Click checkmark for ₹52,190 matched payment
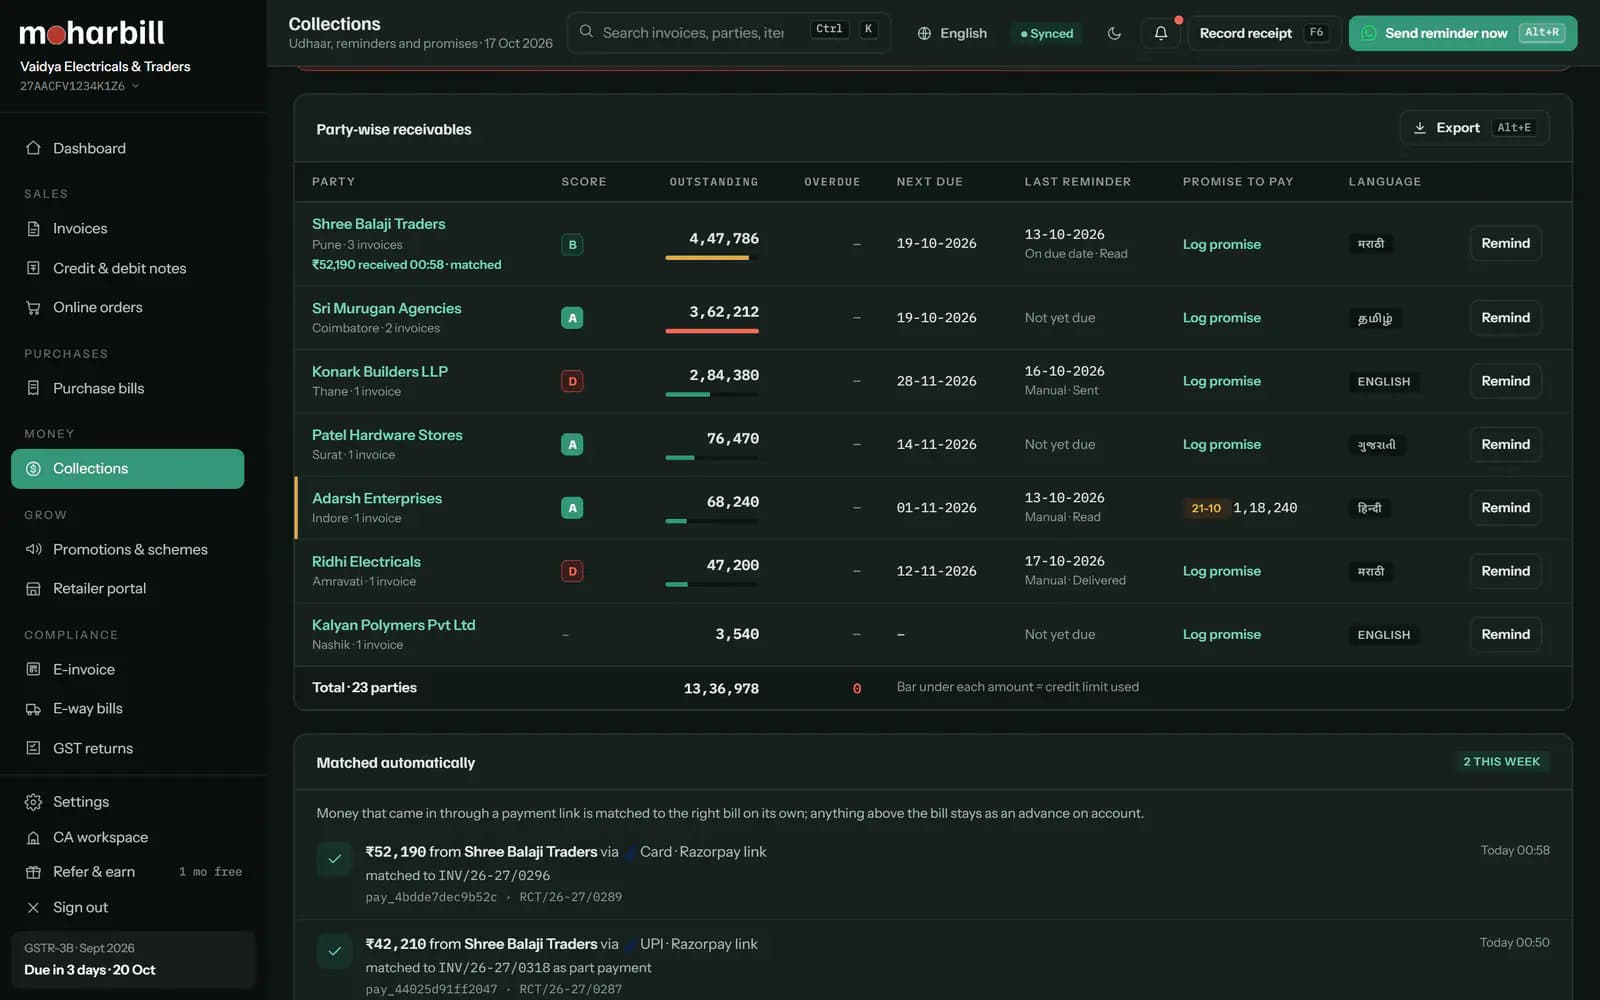This screenshot has height=1000, width=1600. 335,859
